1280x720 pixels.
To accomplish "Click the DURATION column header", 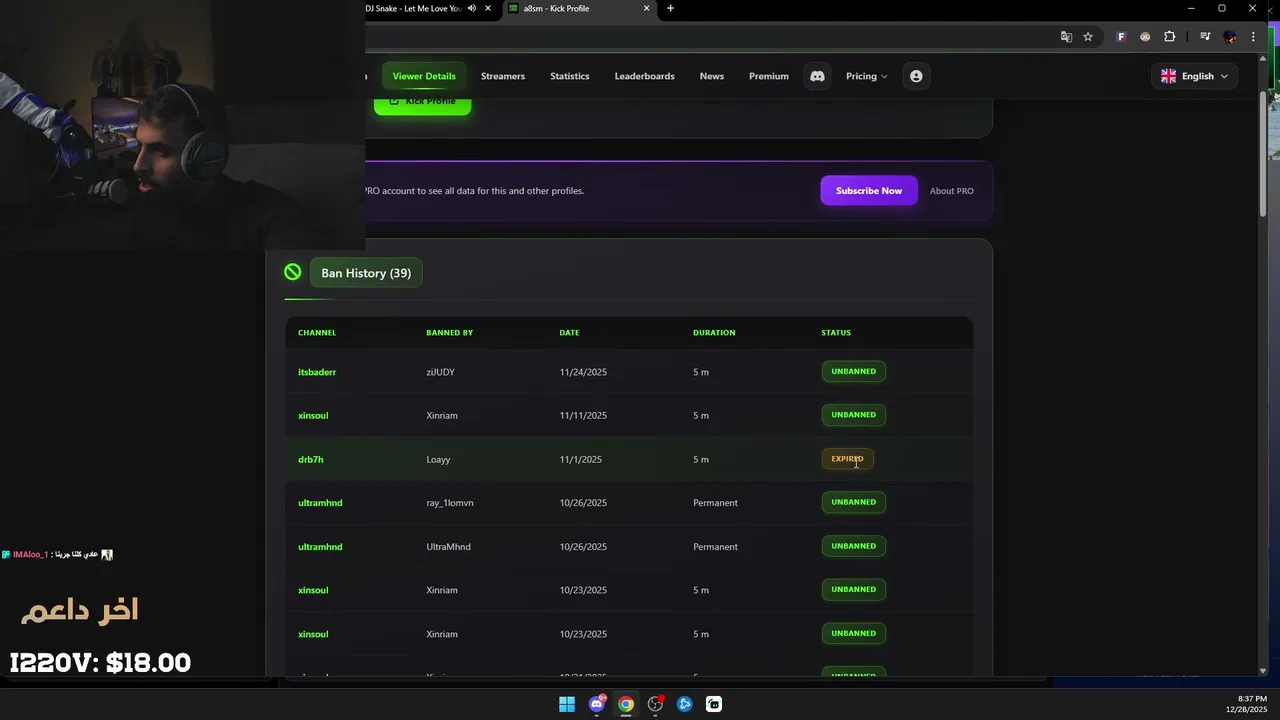I will (x=714, y=332).
